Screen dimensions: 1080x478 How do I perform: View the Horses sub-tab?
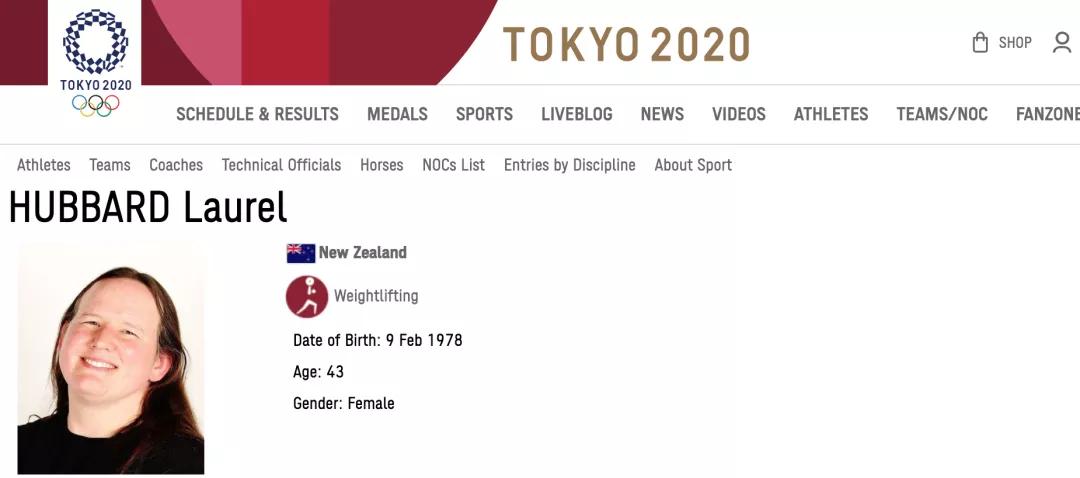tap(382, 165)
